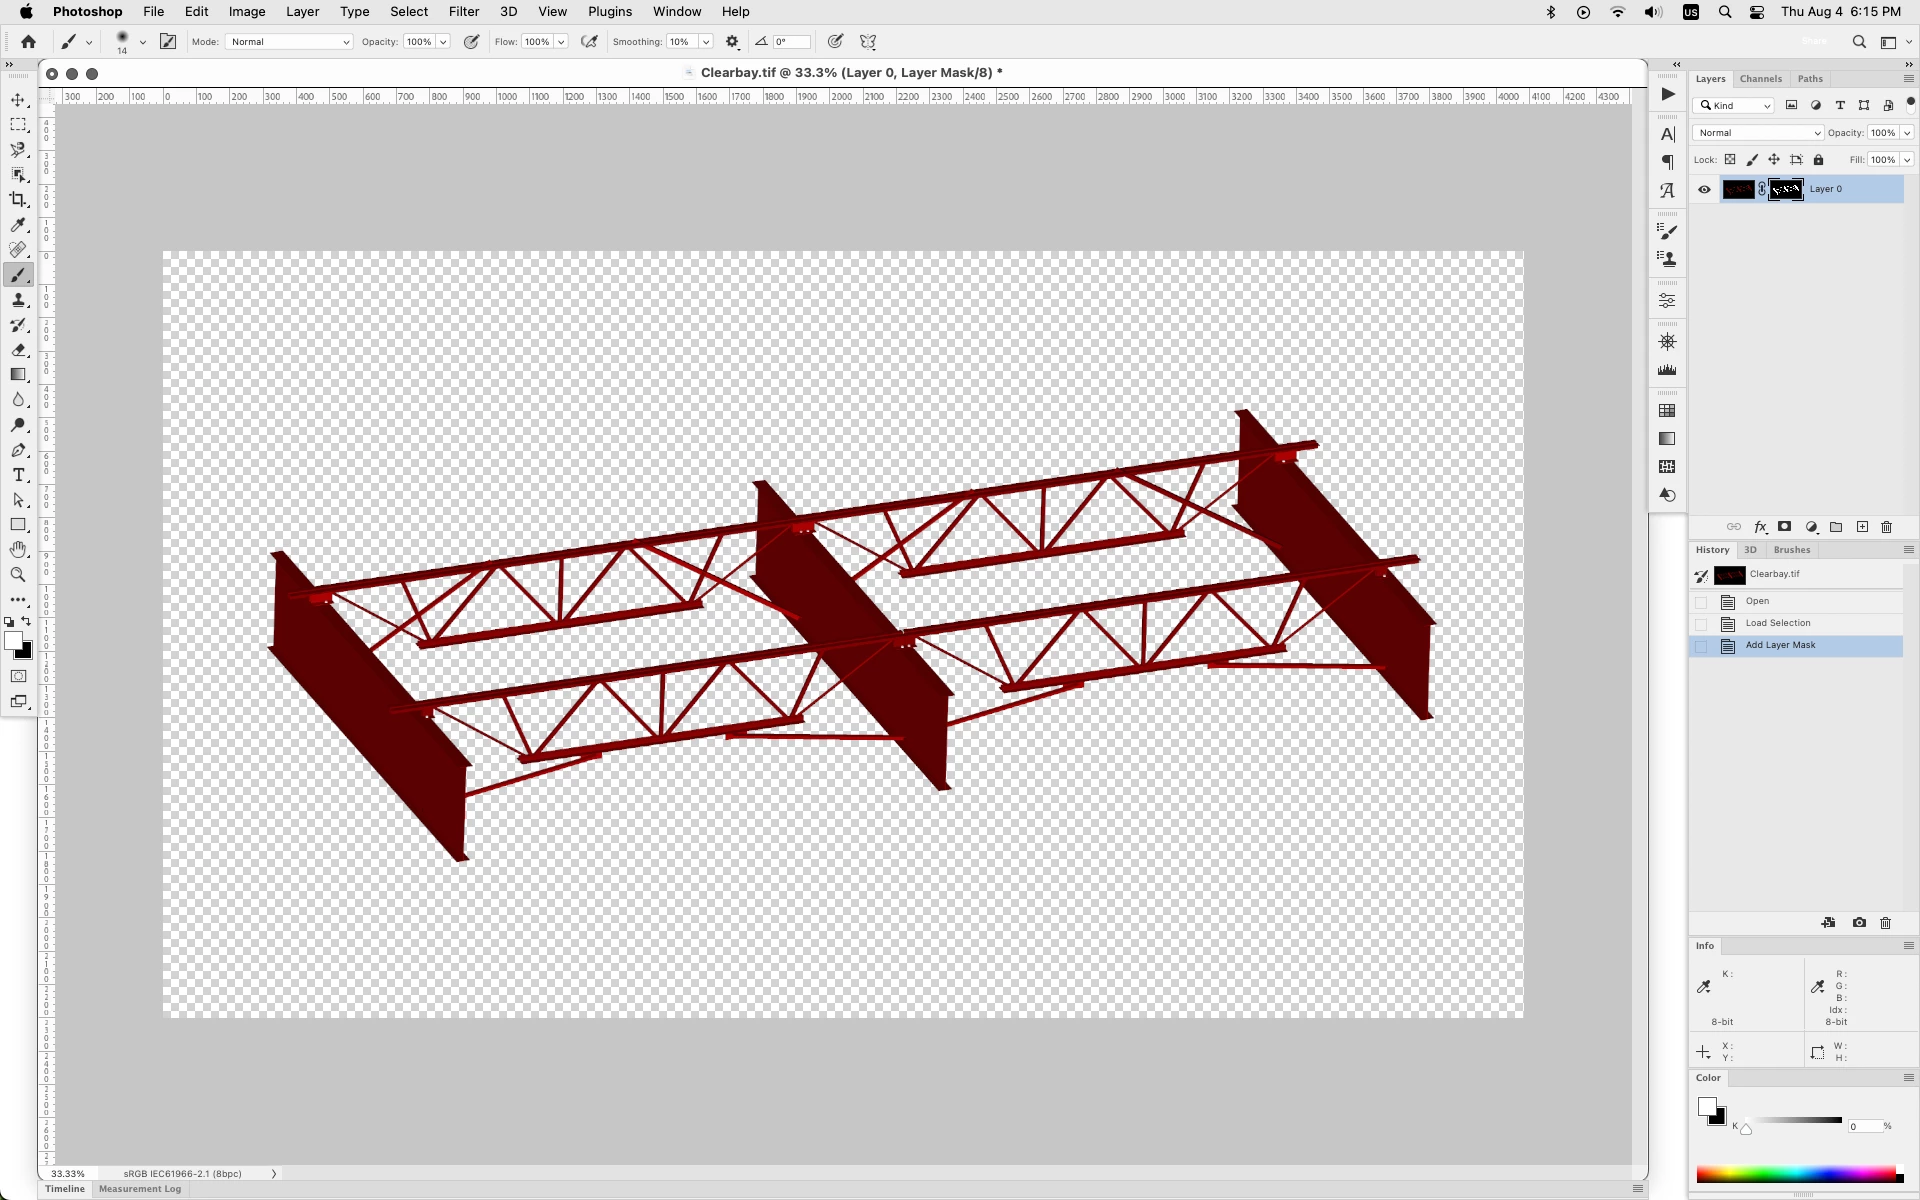Toggle lock transparent pixels for layer

(1730, 160)
